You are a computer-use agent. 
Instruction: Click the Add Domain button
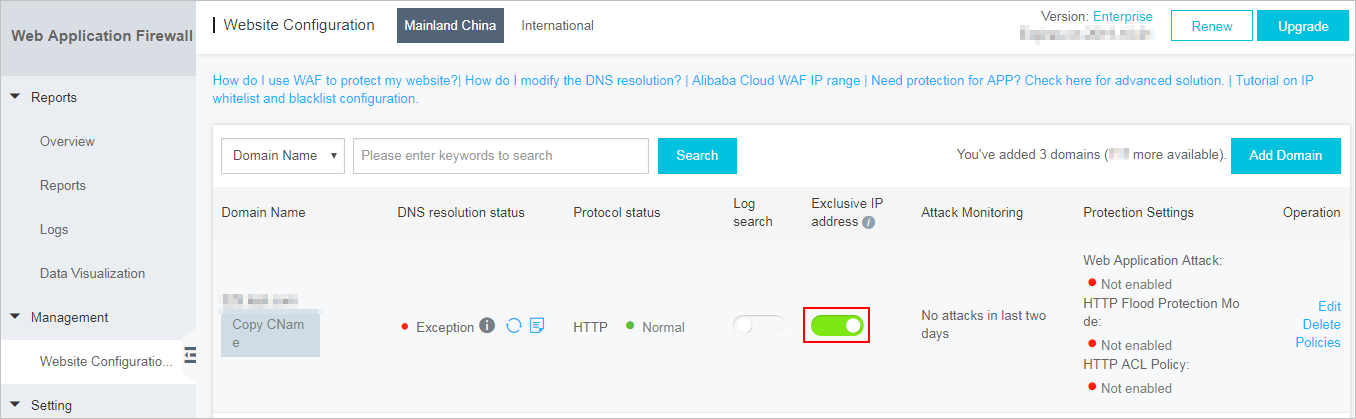[1285, 156]
